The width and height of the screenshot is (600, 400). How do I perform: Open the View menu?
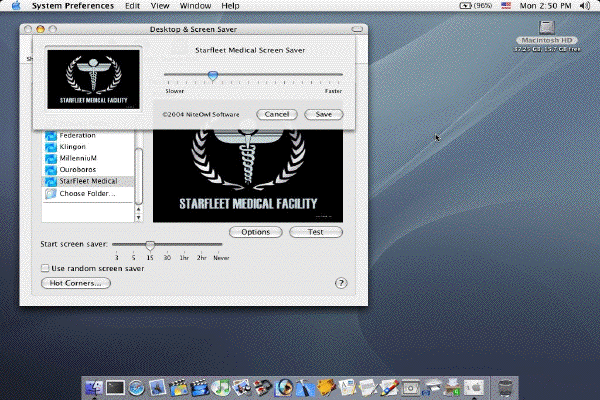(160, 6)
